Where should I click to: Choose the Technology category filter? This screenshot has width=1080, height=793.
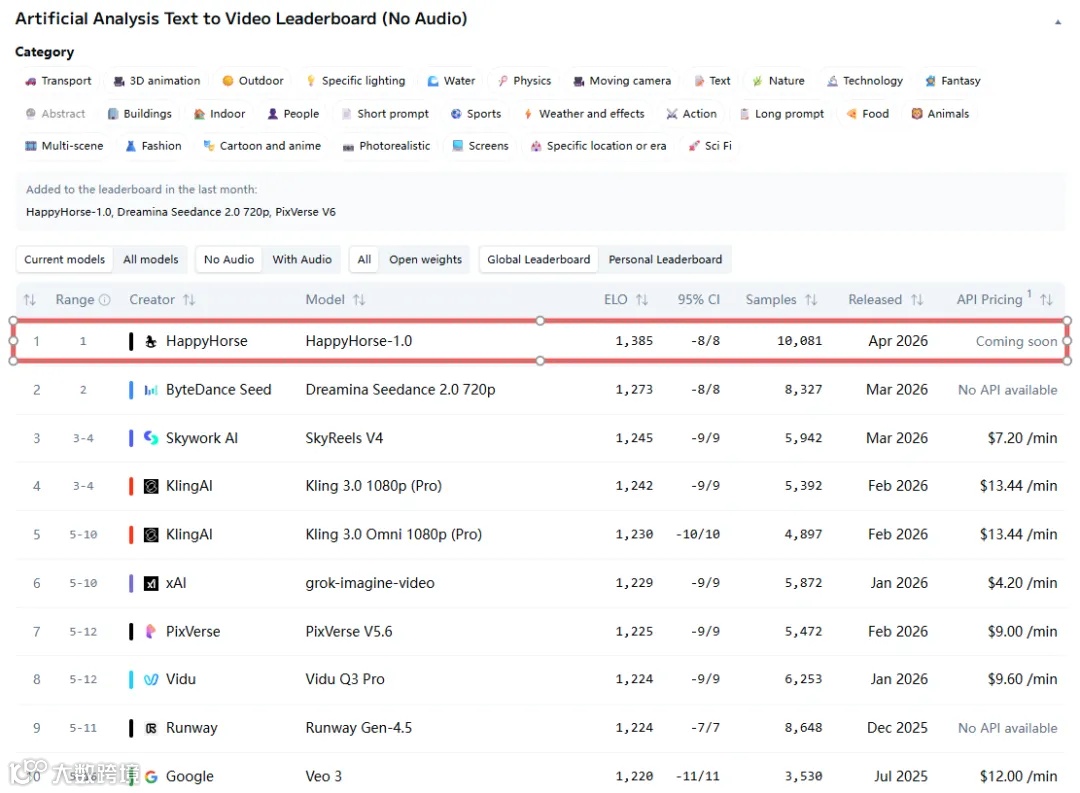(x=865, y=81)
